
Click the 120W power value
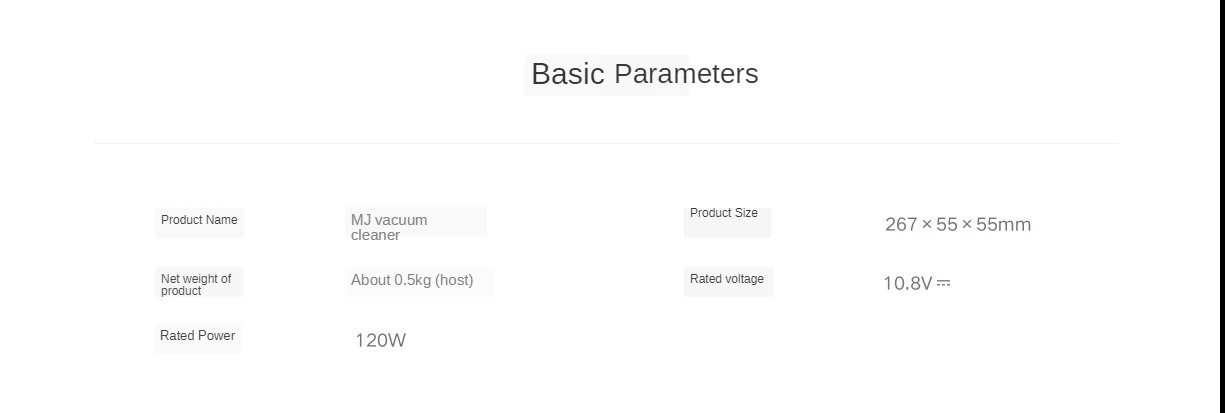click(380, 341)
